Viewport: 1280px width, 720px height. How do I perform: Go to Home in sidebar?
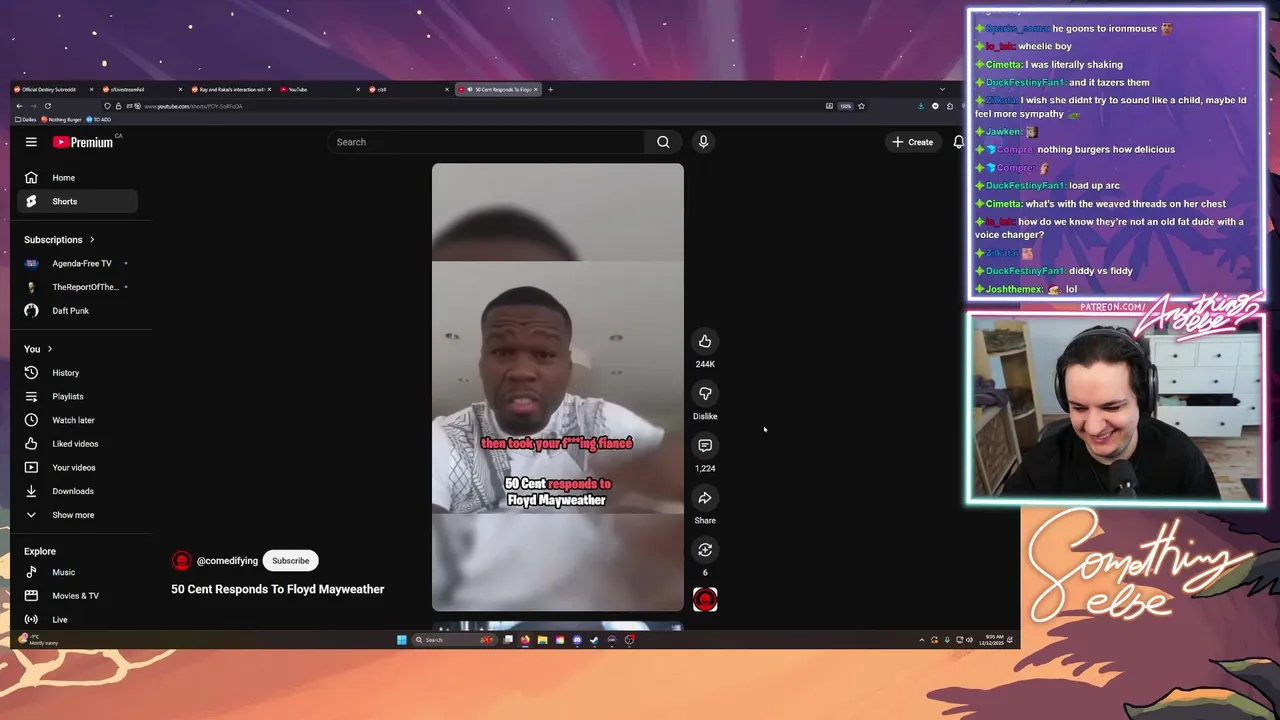pos(77,178)
